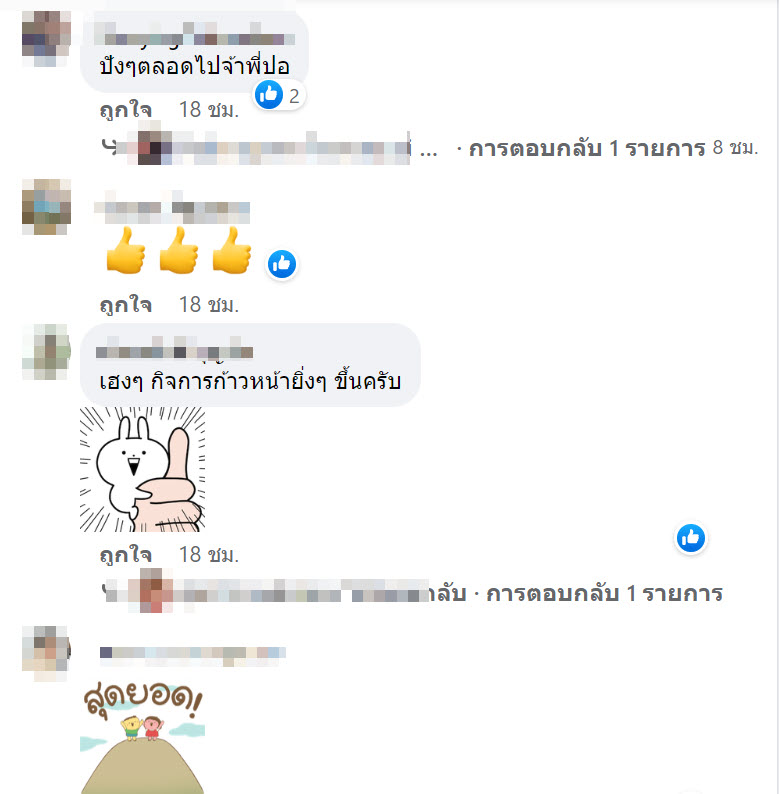Open the emoji commenter's profile picture
Screen dimensions: 779x794
46,207
